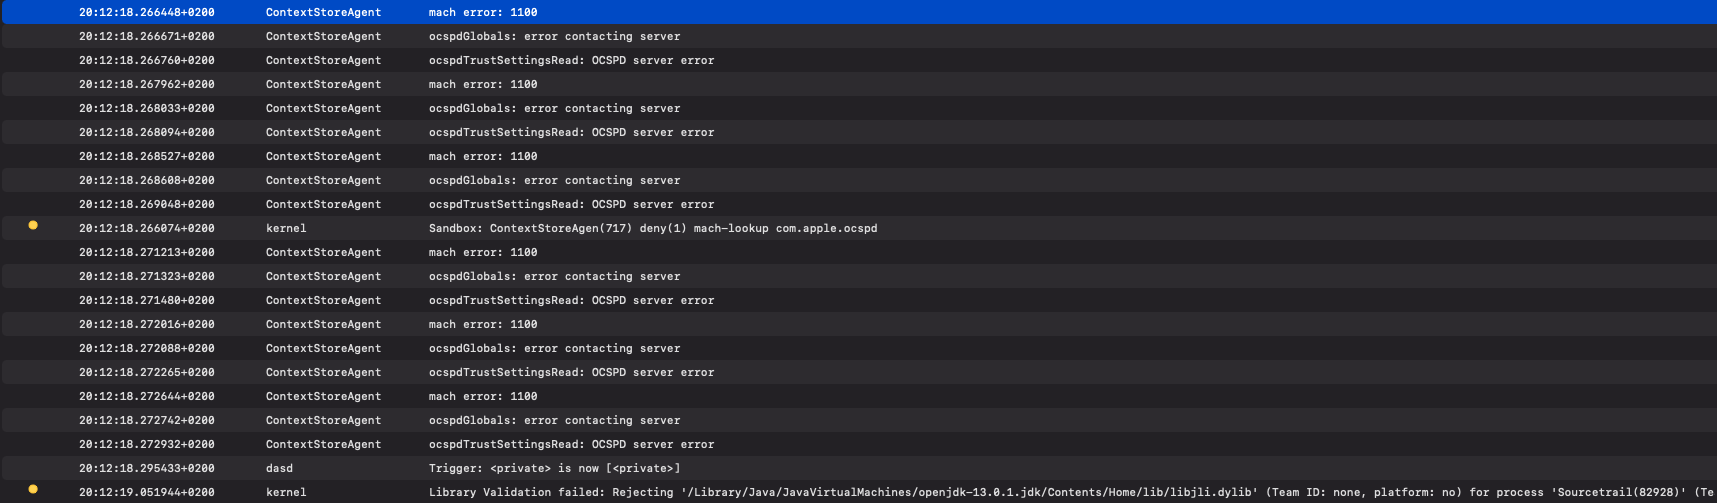Viewport: 1717px width, 503px height.
Task: Click the yellow dot beside the Library Validation entry
Action: click(33, 489)
